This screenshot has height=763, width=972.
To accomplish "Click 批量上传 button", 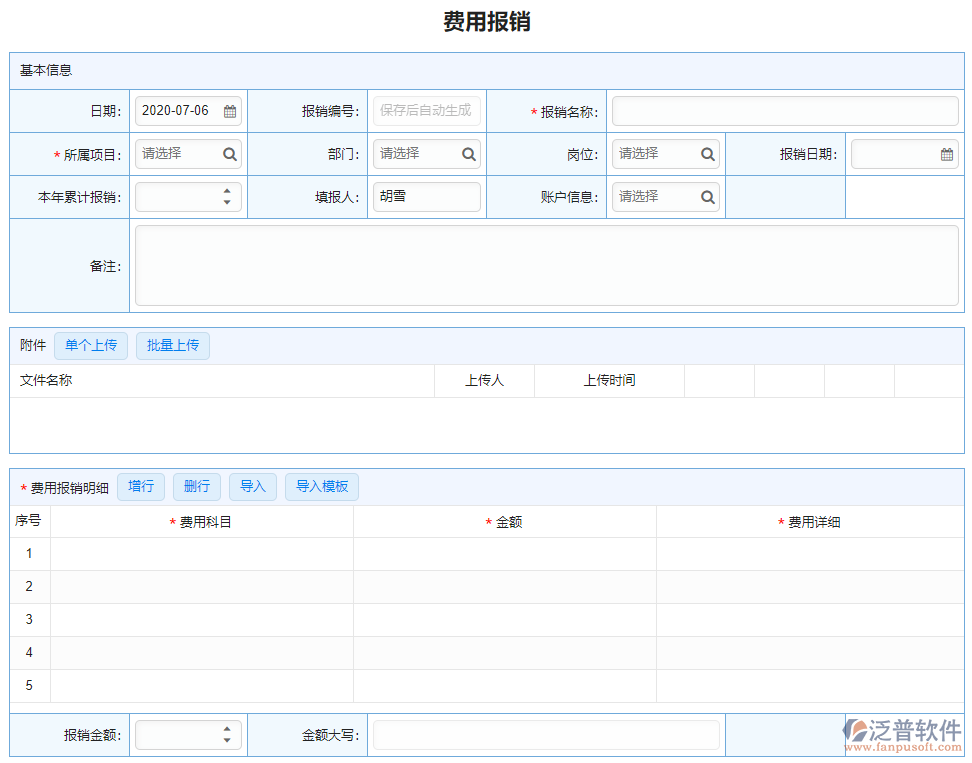I will (x=173, y=346).
